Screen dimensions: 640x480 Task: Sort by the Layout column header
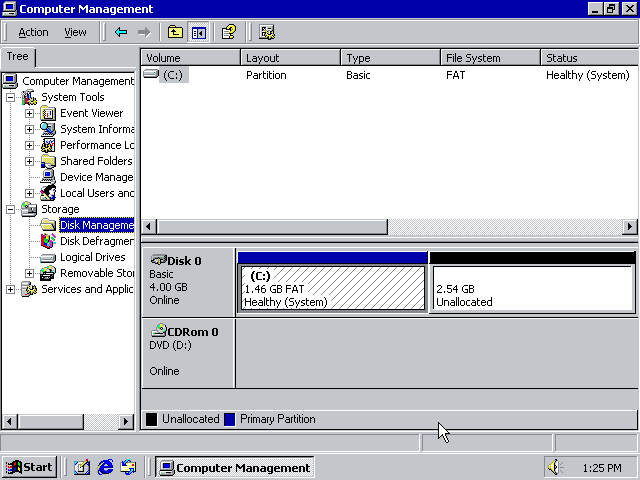291,58
